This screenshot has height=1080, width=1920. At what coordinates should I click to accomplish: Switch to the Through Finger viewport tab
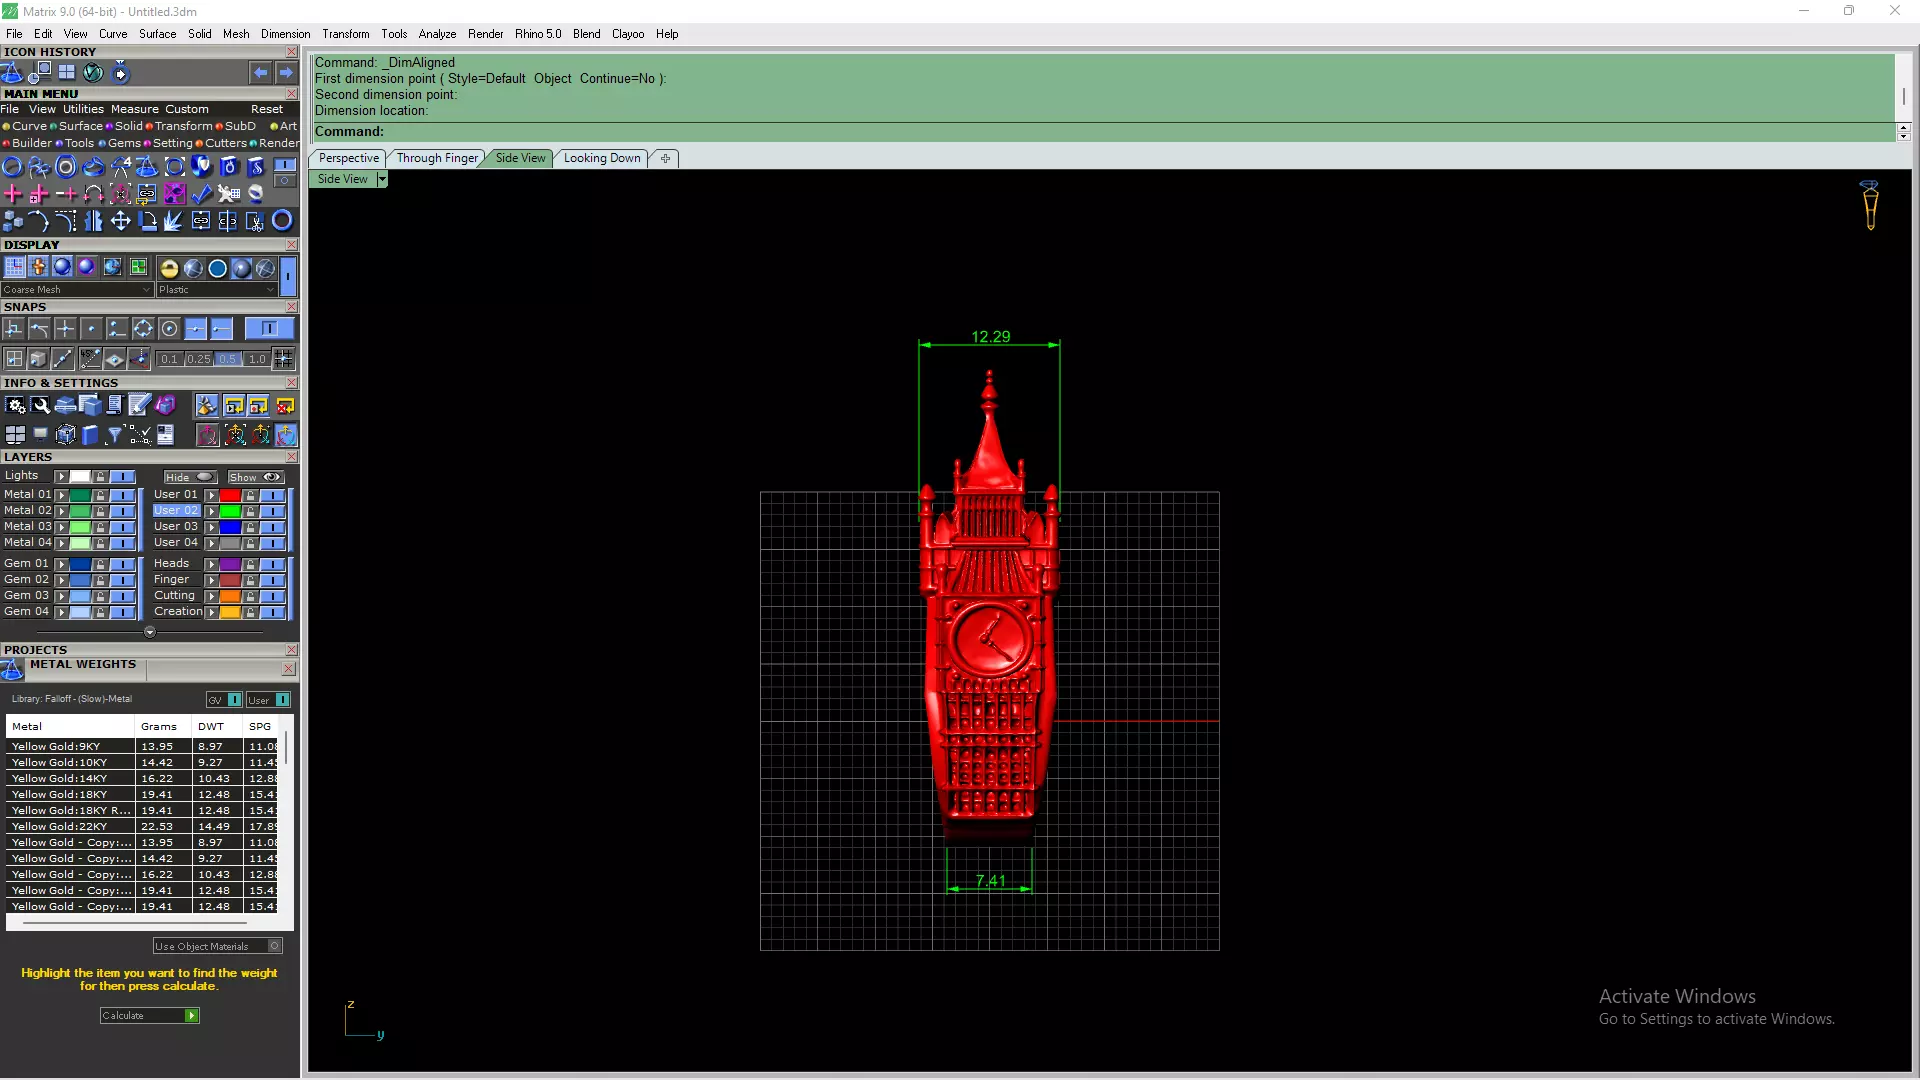[437, 158]
